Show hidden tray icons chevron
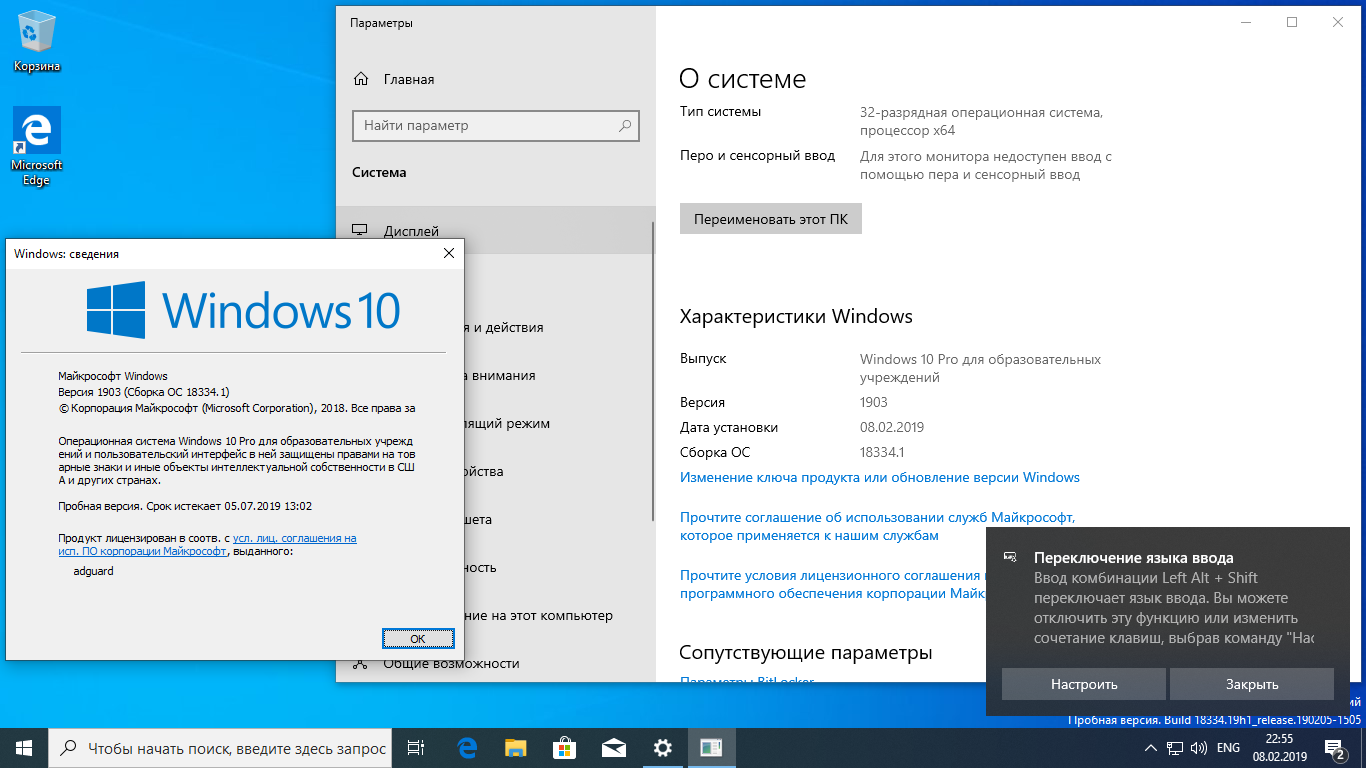Viewport: 1366px width, 768px height. coord(1152,748)
